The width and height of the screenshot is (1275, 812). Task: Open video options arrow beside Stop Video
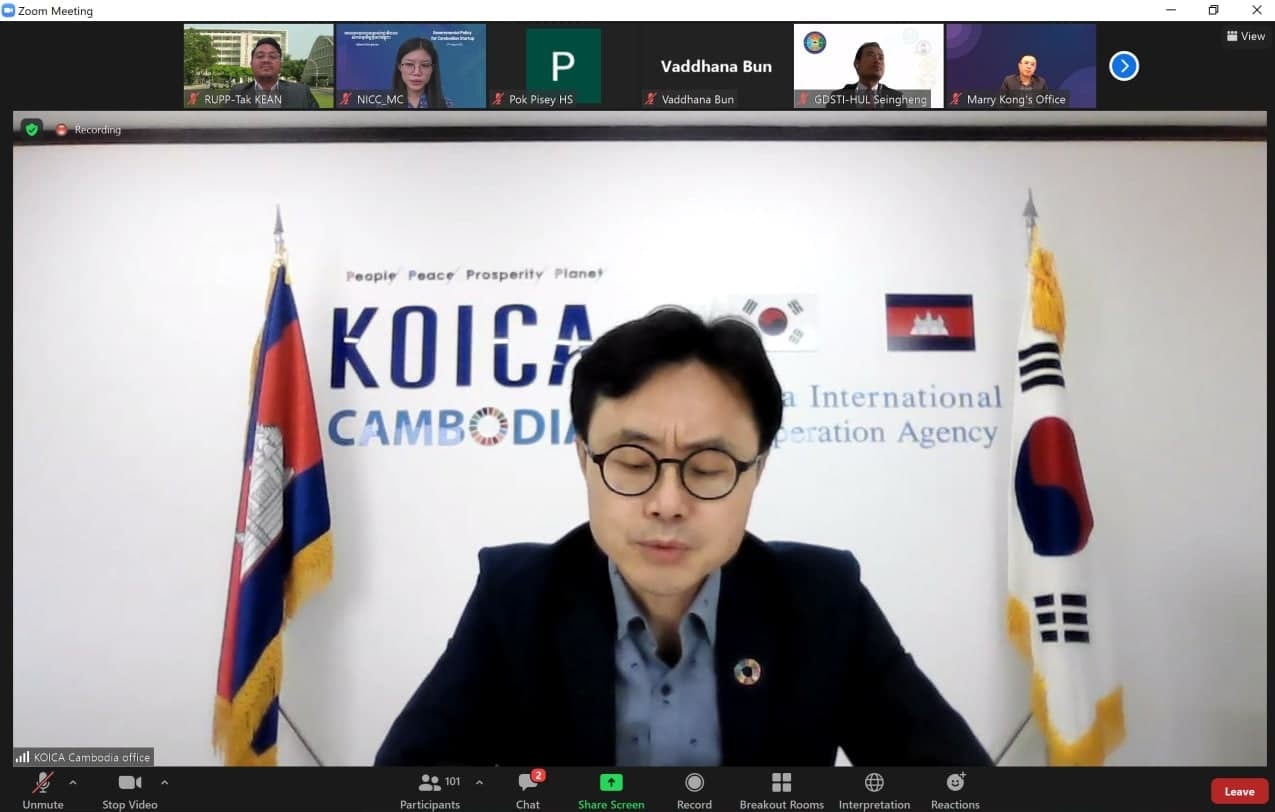(x=164, y=782)
